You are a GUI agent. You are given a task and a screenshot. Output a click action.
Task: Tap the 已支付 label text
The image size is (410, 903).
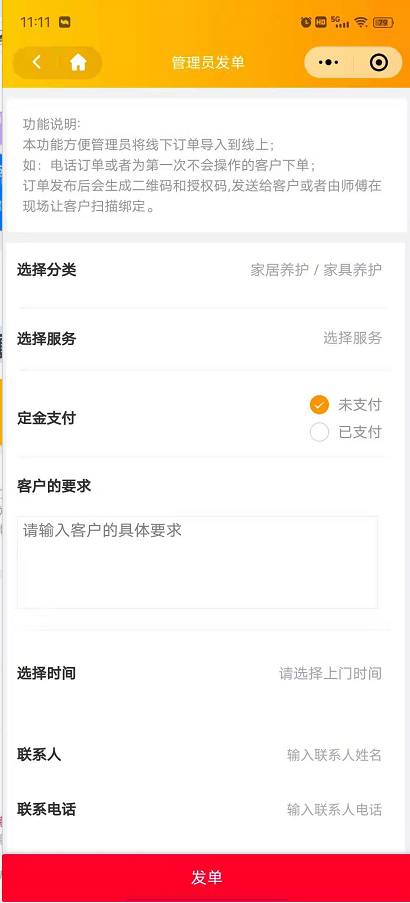point(360,432)
